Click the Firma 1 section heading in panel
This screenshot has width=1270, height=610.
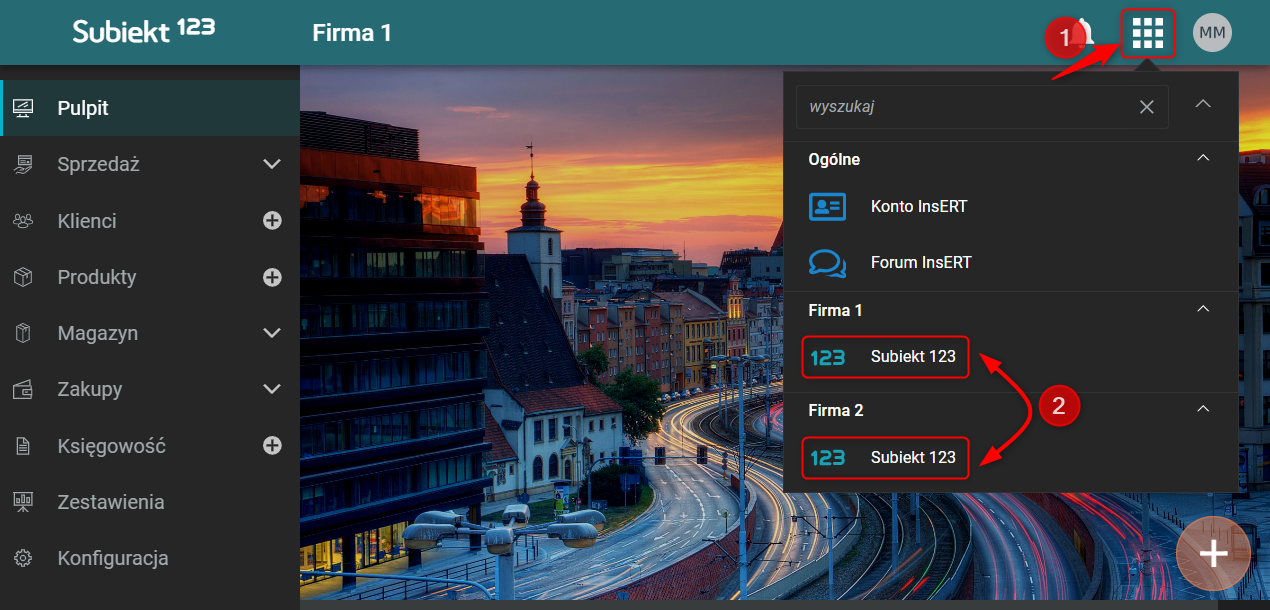coord(835,310)
